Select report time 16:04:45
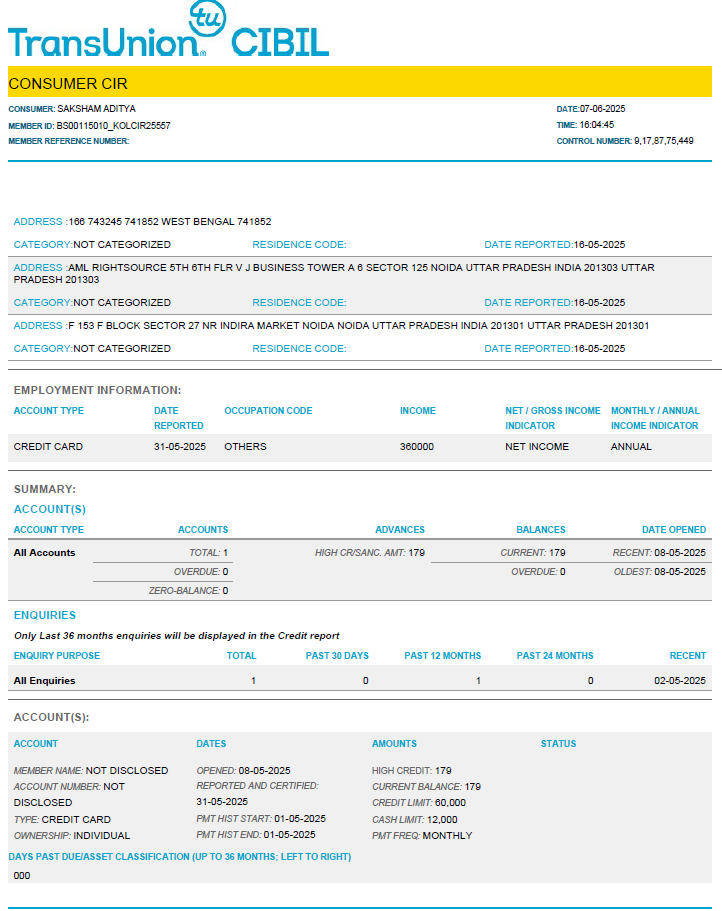722x911 pixels. [597, 125]
